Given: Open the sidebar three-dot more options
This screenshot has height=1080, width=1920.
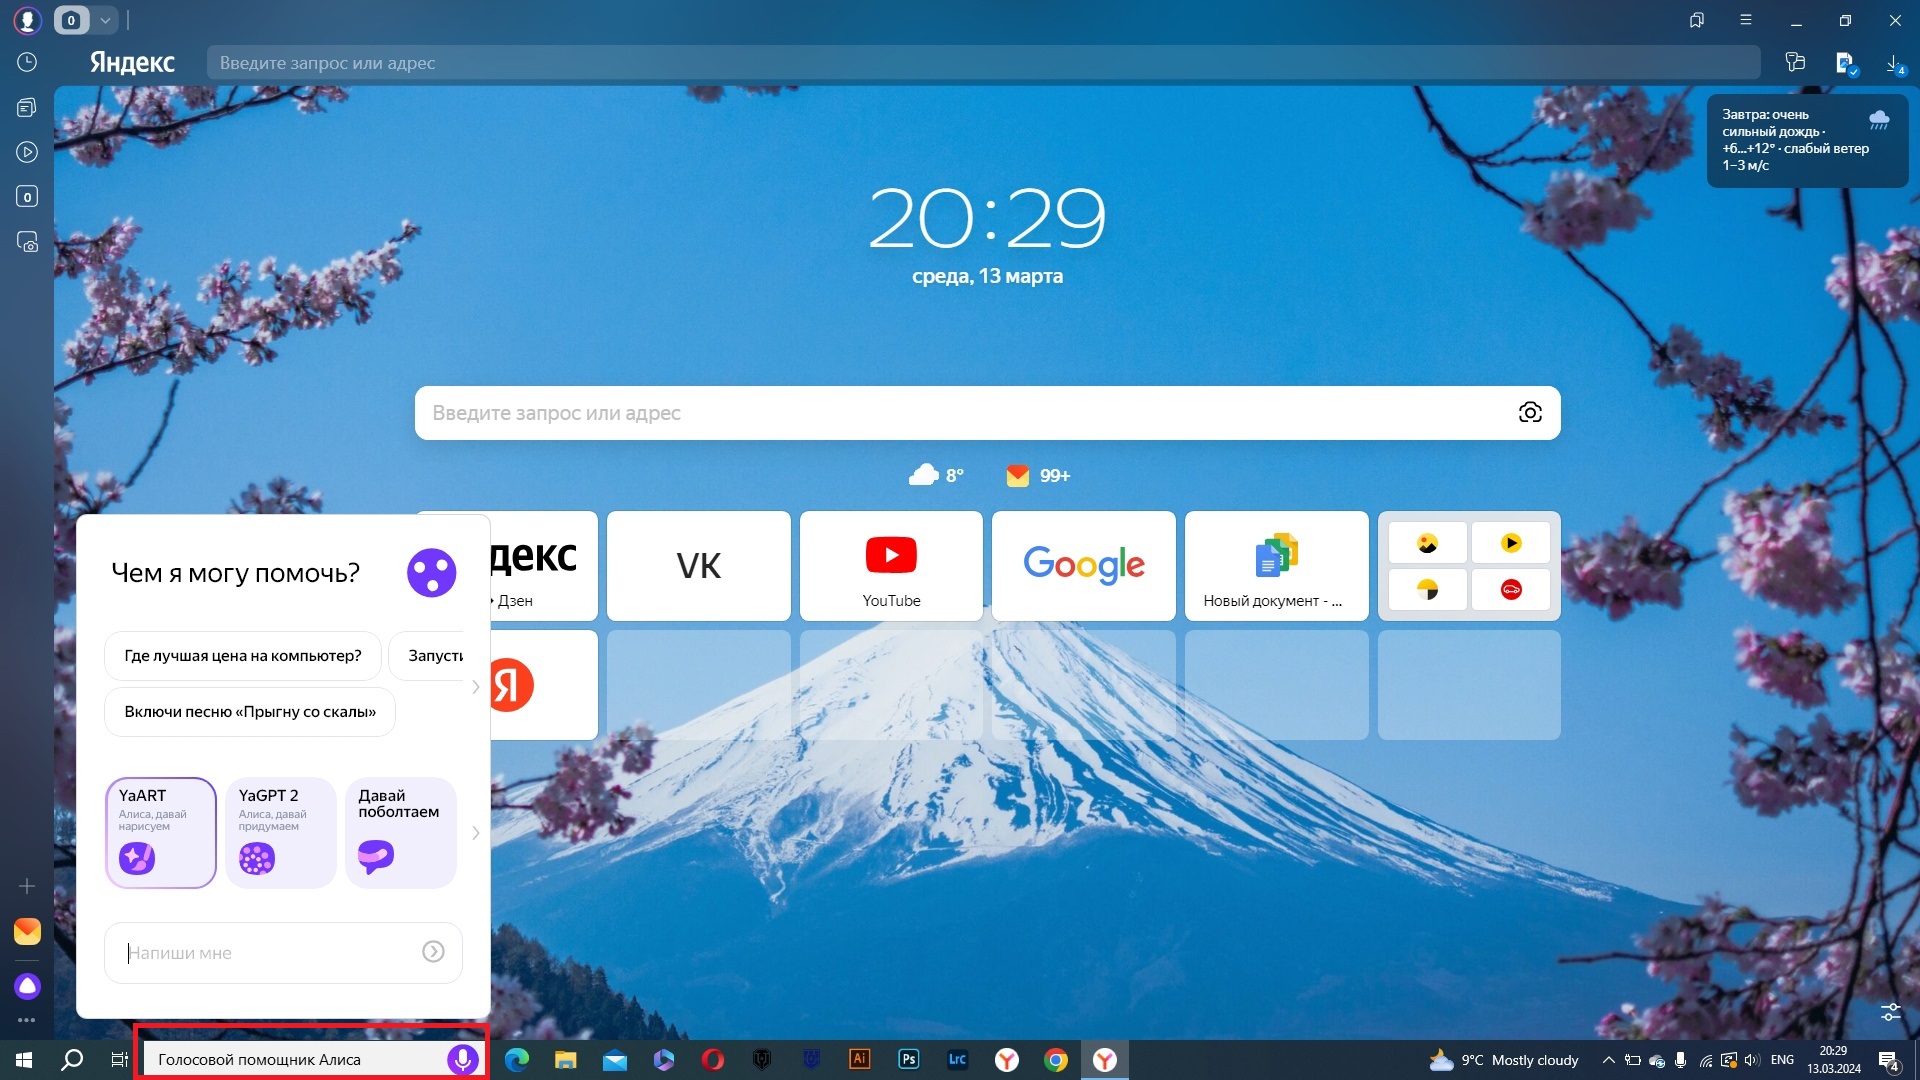Looking at the screenshot, I should tap(27, 1020).
